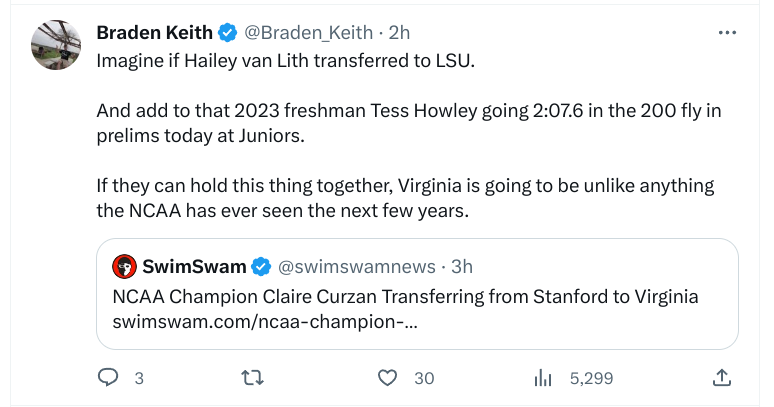Click SwimSwam's blue verified badge

tap(260, 266)
